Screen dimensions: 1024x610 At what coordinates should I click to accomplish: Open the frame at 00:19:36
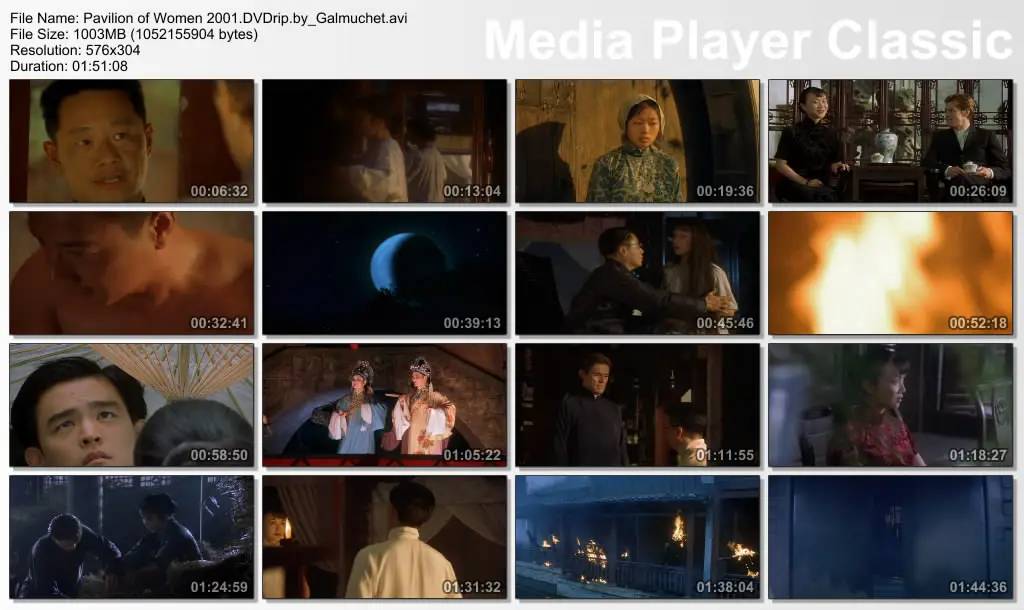tap(637, 141)
